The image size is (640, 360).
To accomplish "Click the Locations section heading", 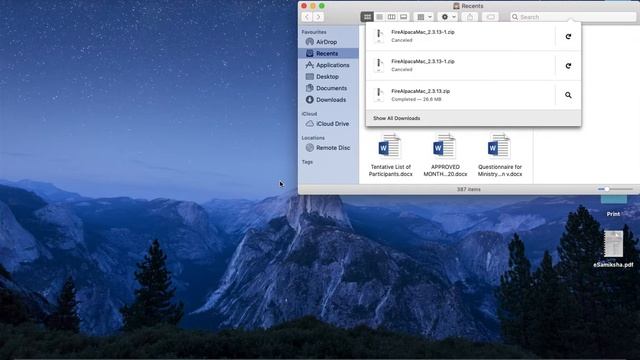I will point(313,138).
